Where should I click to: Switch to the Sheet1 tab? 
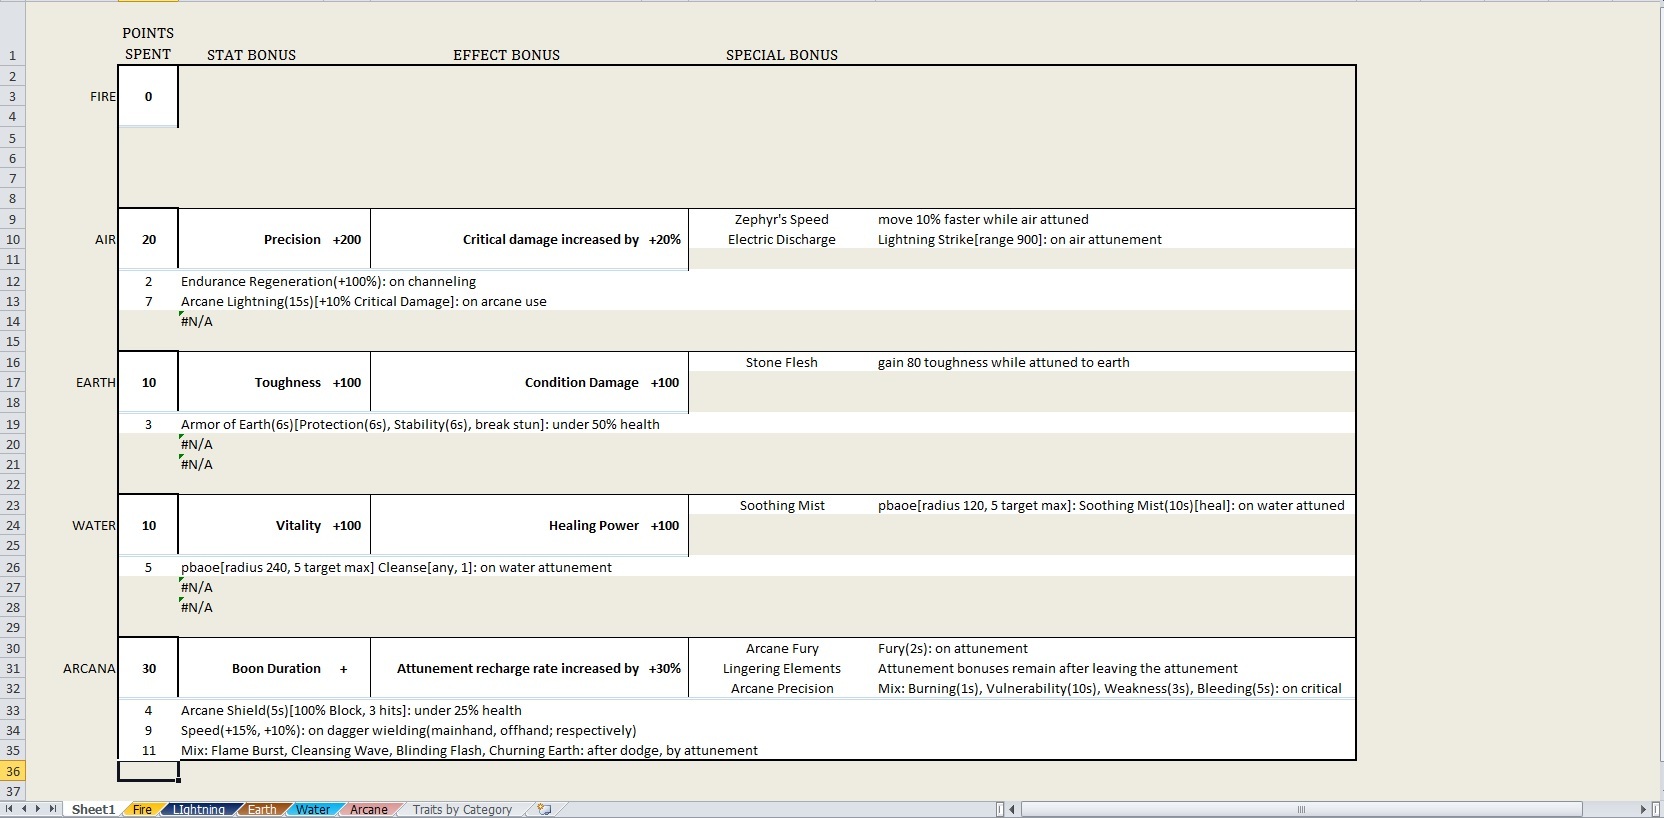pos(93,809)
